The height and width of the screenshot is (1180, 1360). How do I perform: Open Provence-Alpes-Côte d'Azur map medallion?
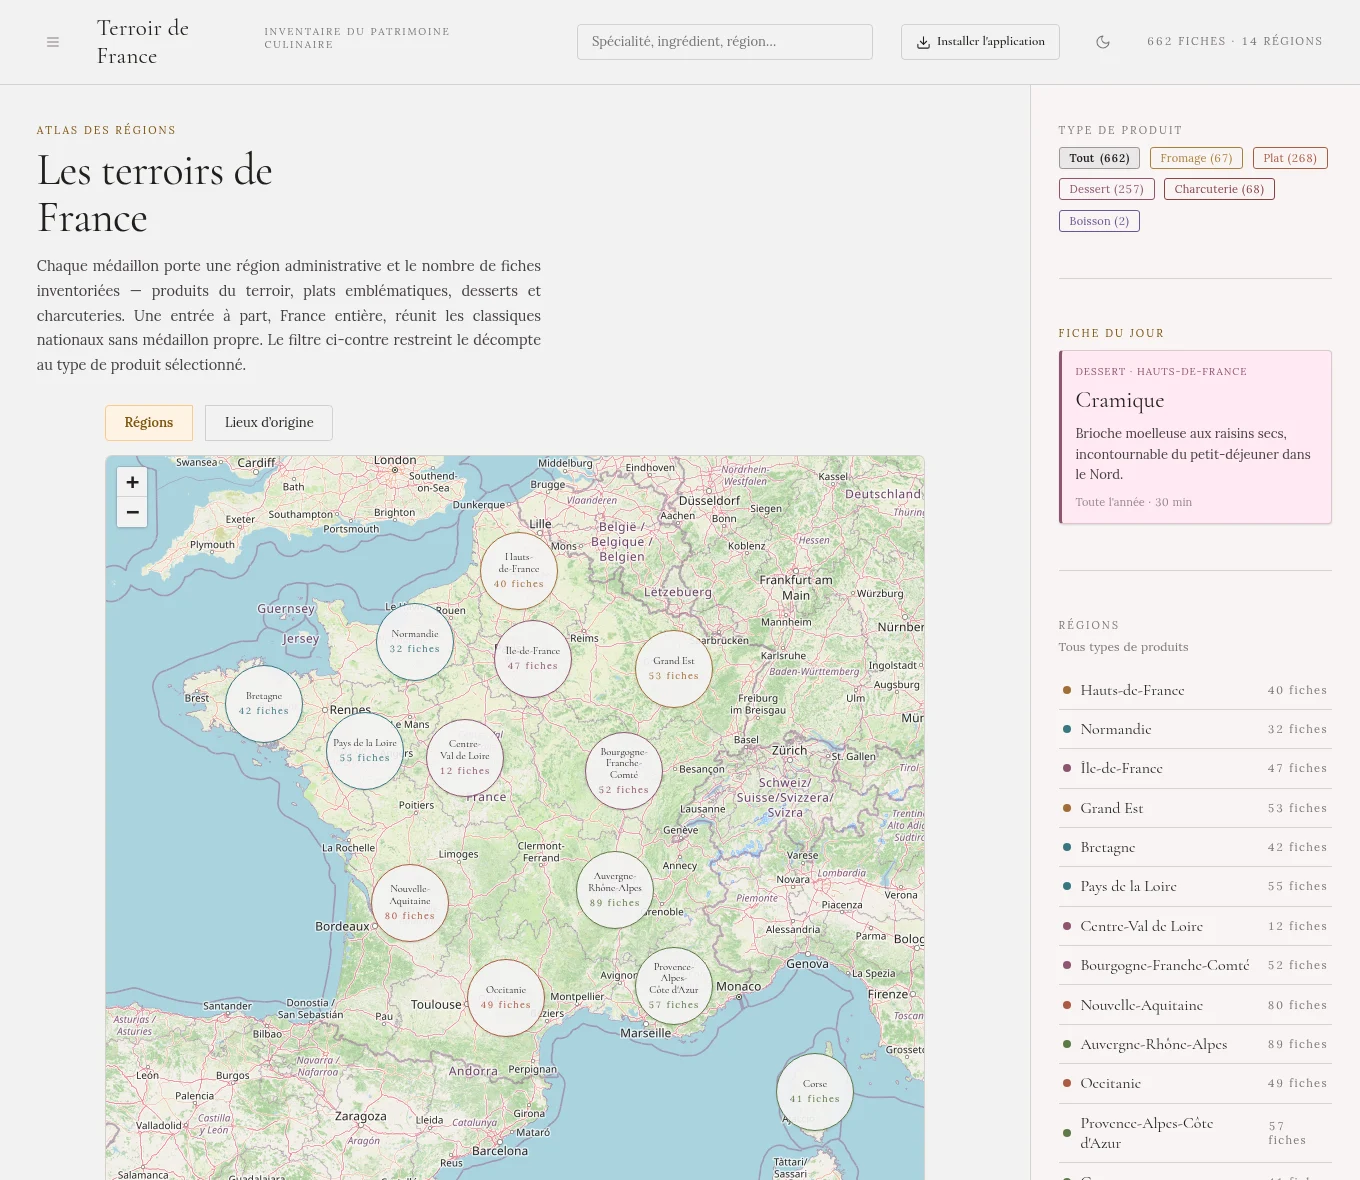click(674, 986)
